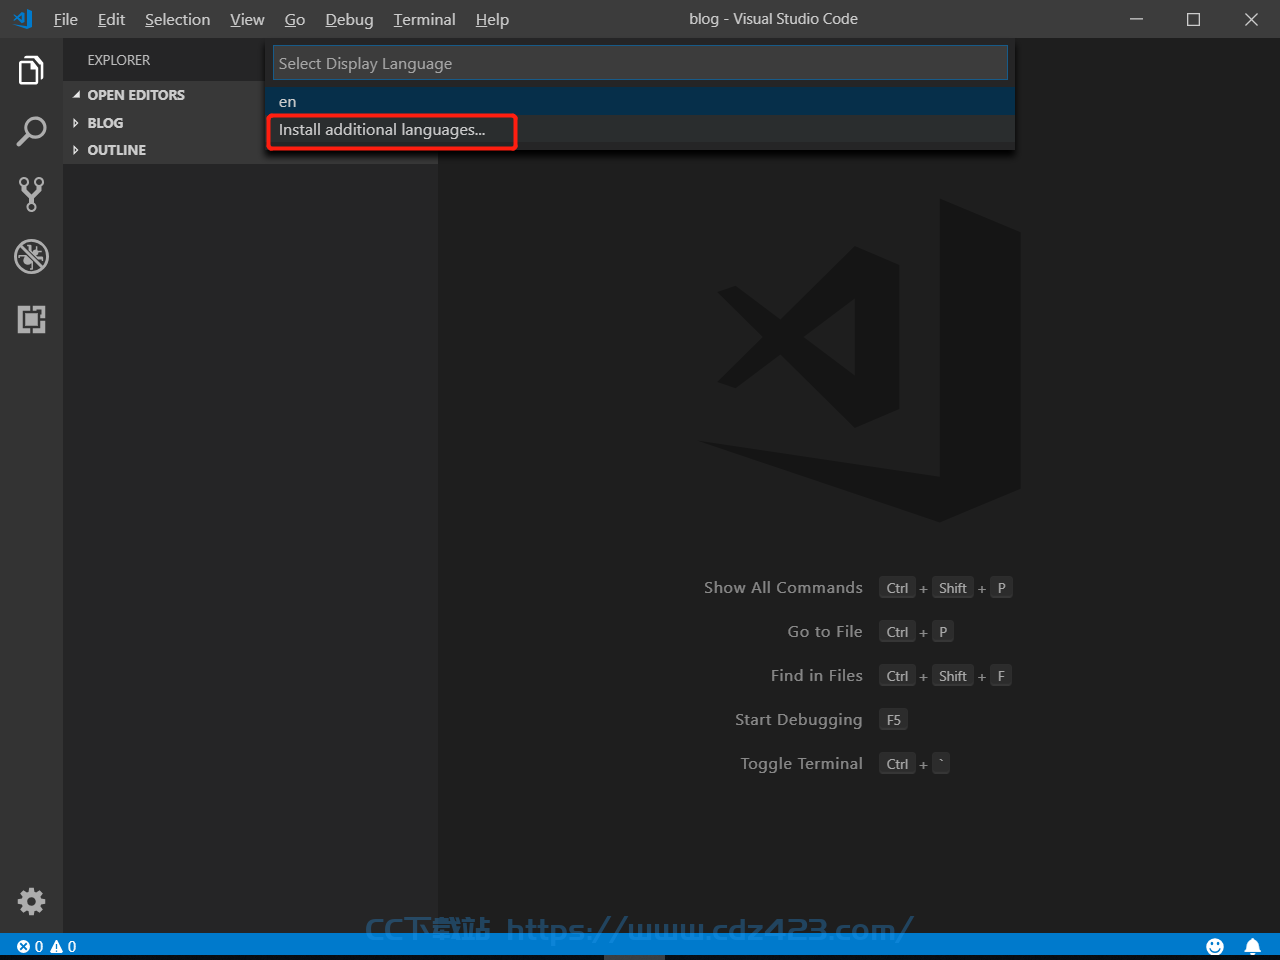This screenshot has width=1280, height=960.
Task: Click the Find in Files hint text
Action: coord(817,676)
